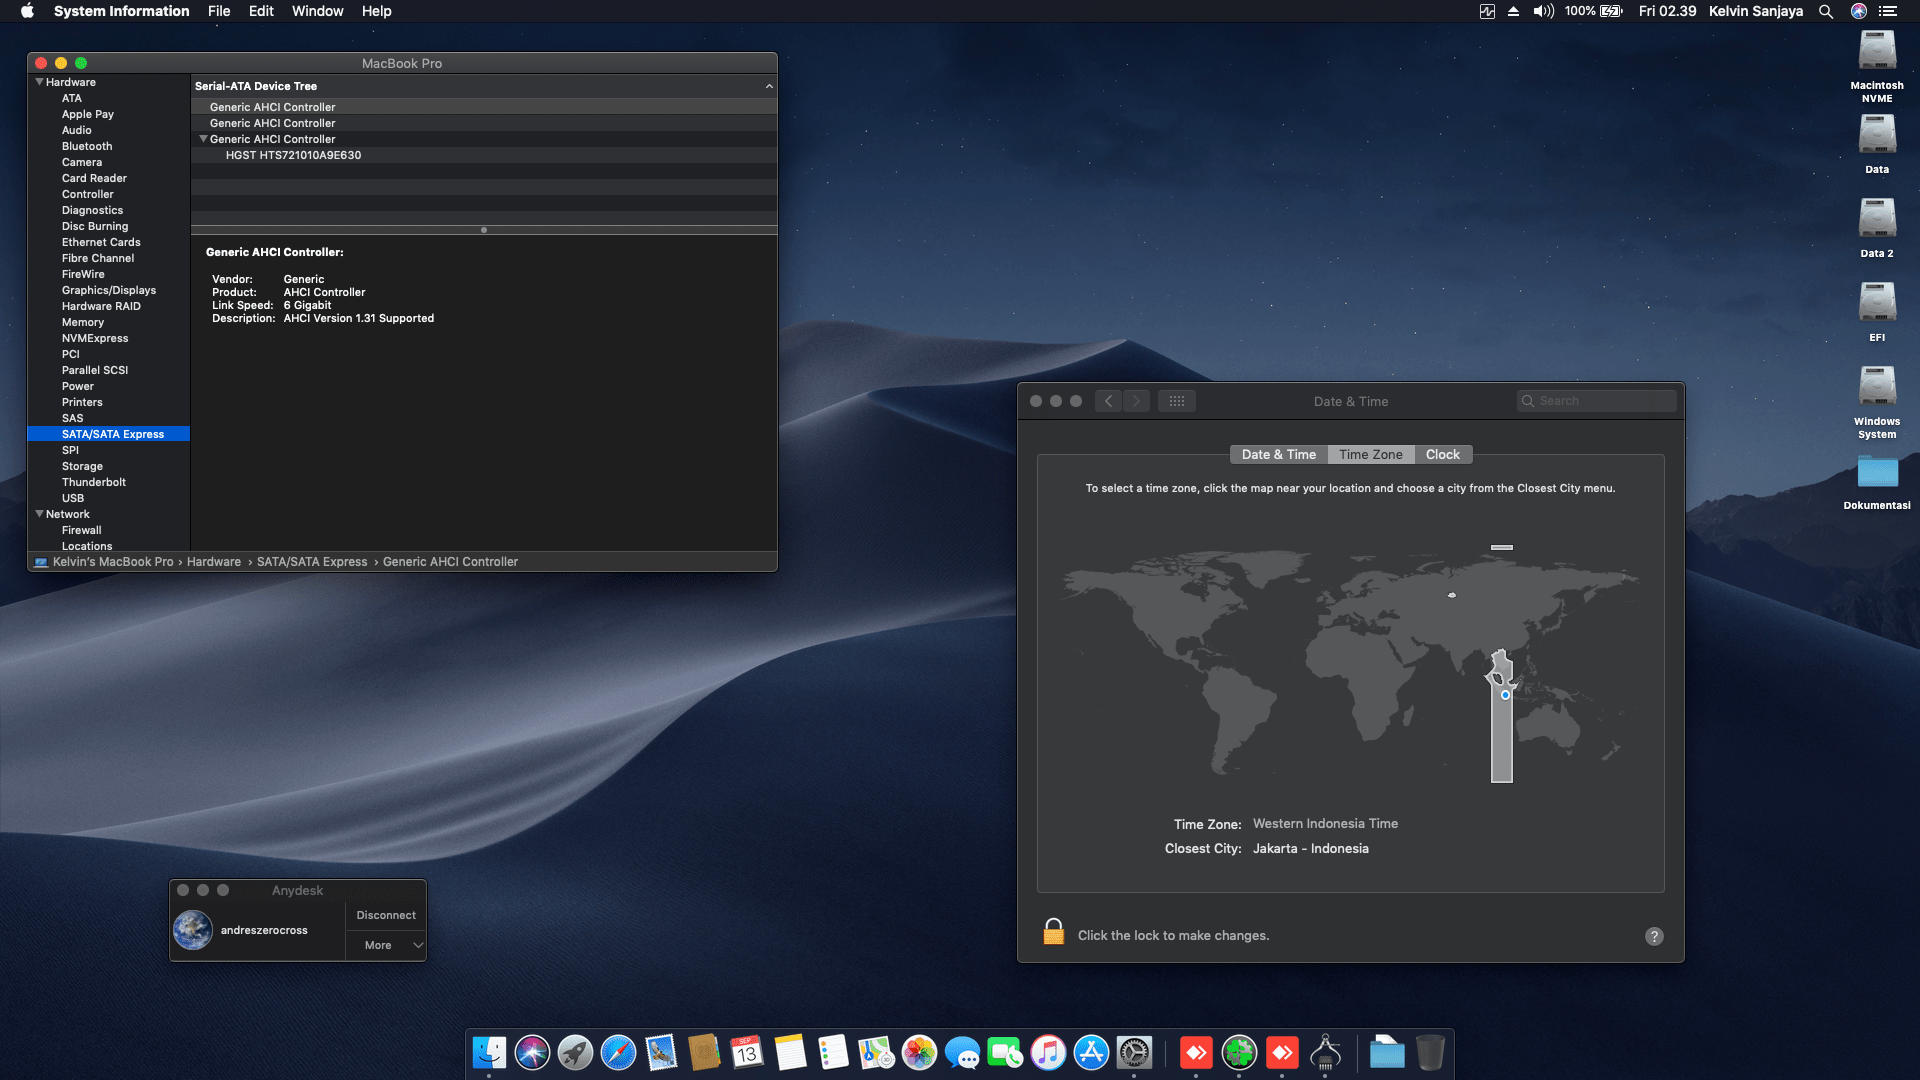Open the Dokumentasi folder on desktop
Image resolution: width=1920 pixels, height=1080 pixels.
point(1876,472)
